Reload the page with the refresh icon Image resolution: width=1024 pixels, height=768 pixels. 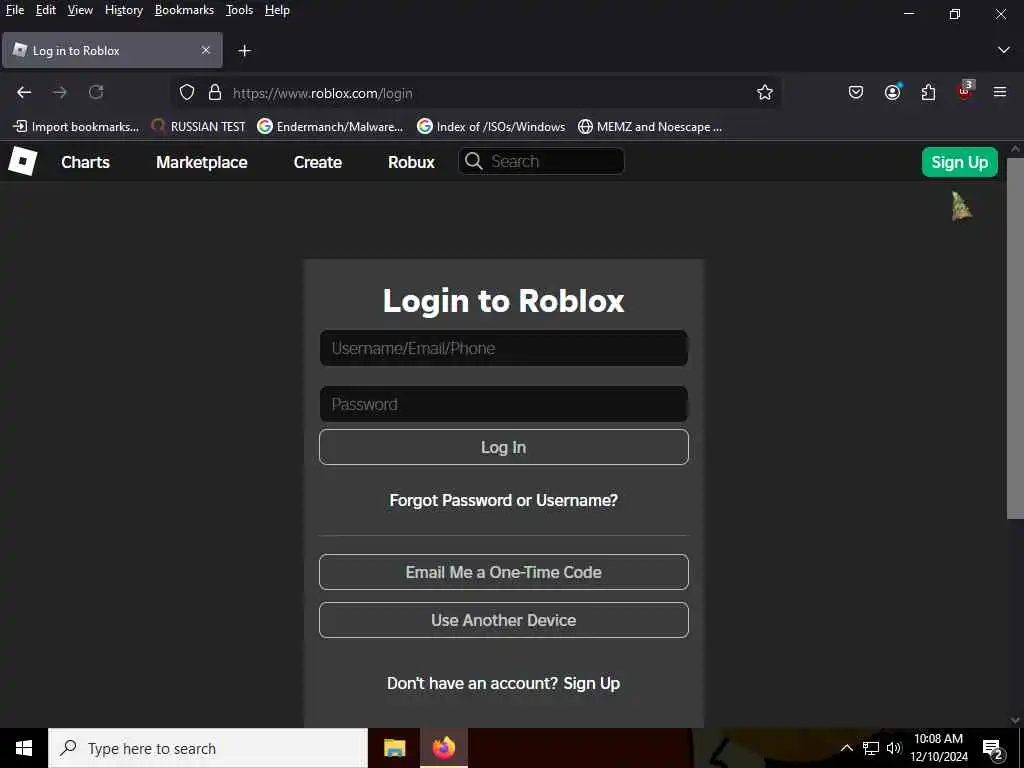pyautogui.click(x=96, y=93)
